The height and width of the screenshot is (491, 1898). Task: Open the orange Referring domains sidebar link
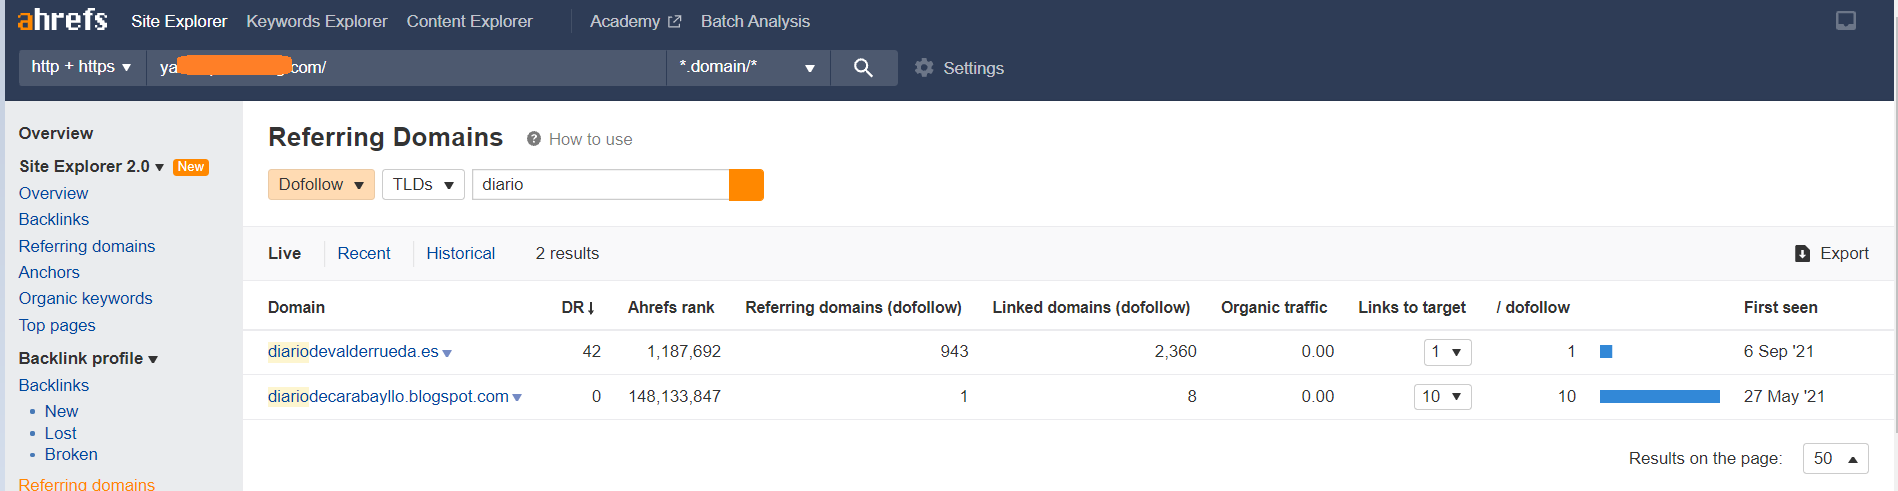87,484
